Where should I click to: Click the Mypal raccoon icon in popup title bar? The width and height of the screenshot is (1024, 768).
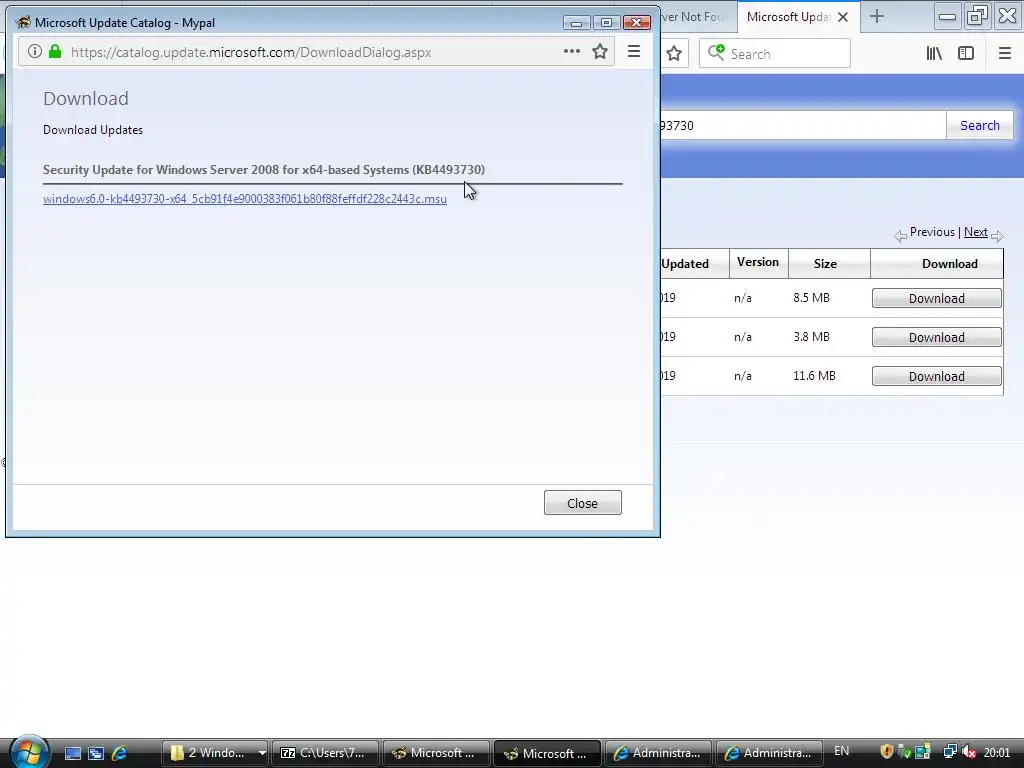pos(23,22)
